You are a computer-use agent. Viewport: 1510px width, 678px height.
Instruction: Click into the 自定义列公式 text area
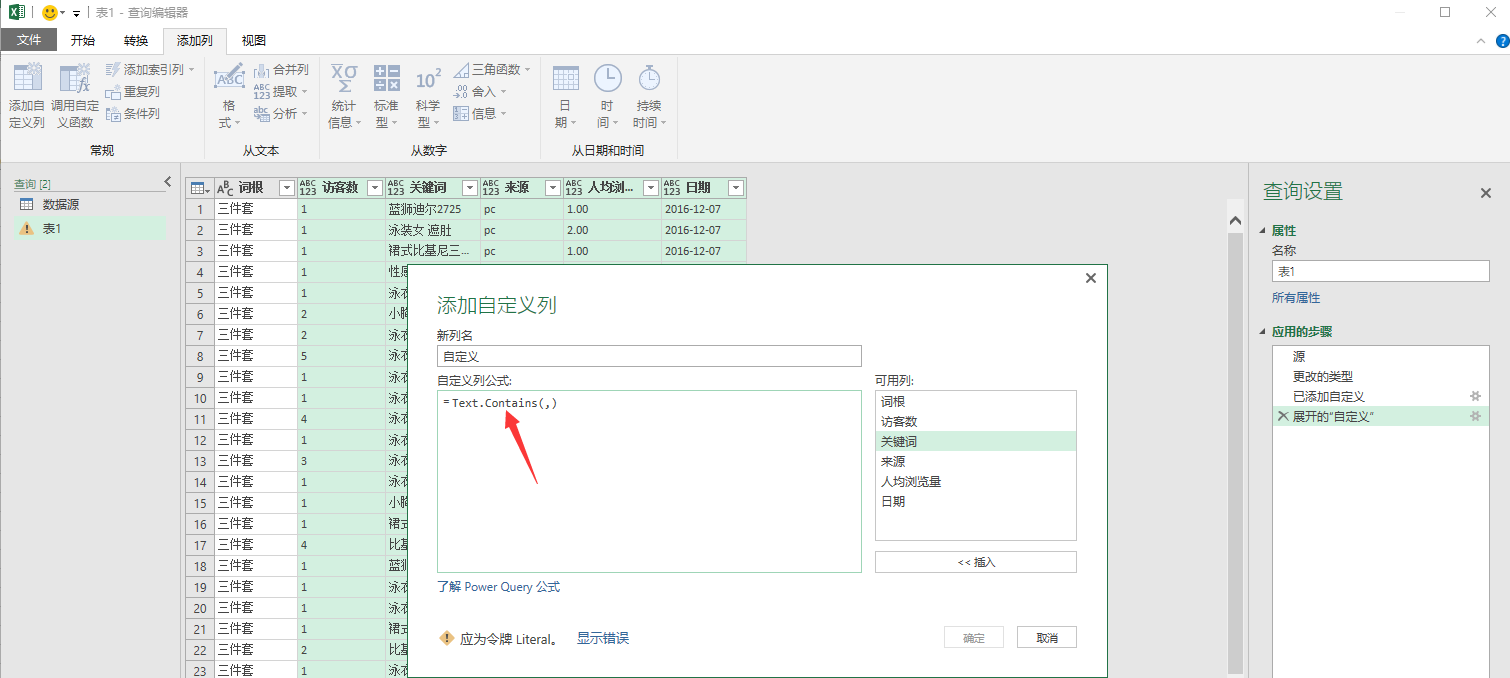649,481
